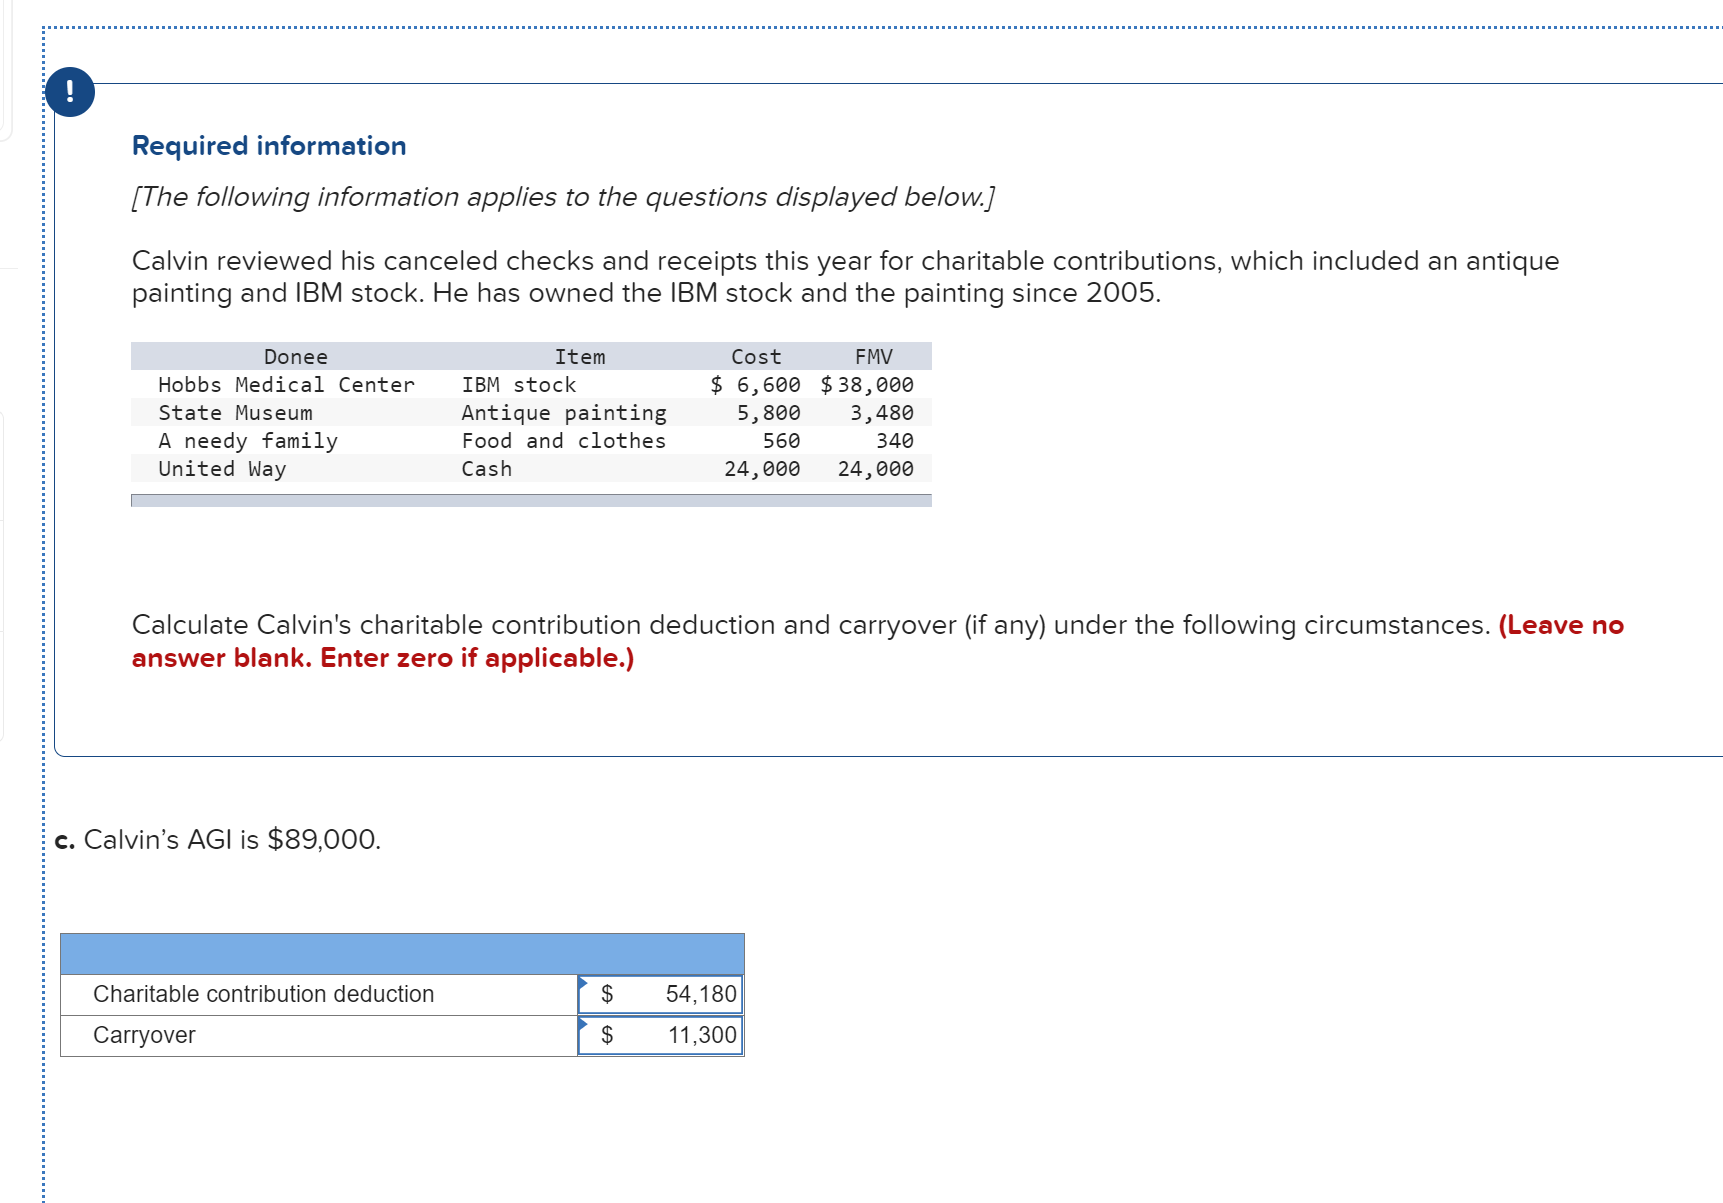Screen dimensions: 1723x1203
Task: Click the horizontal scrollbar under the donations table
Action: click(x=531, y=500)
